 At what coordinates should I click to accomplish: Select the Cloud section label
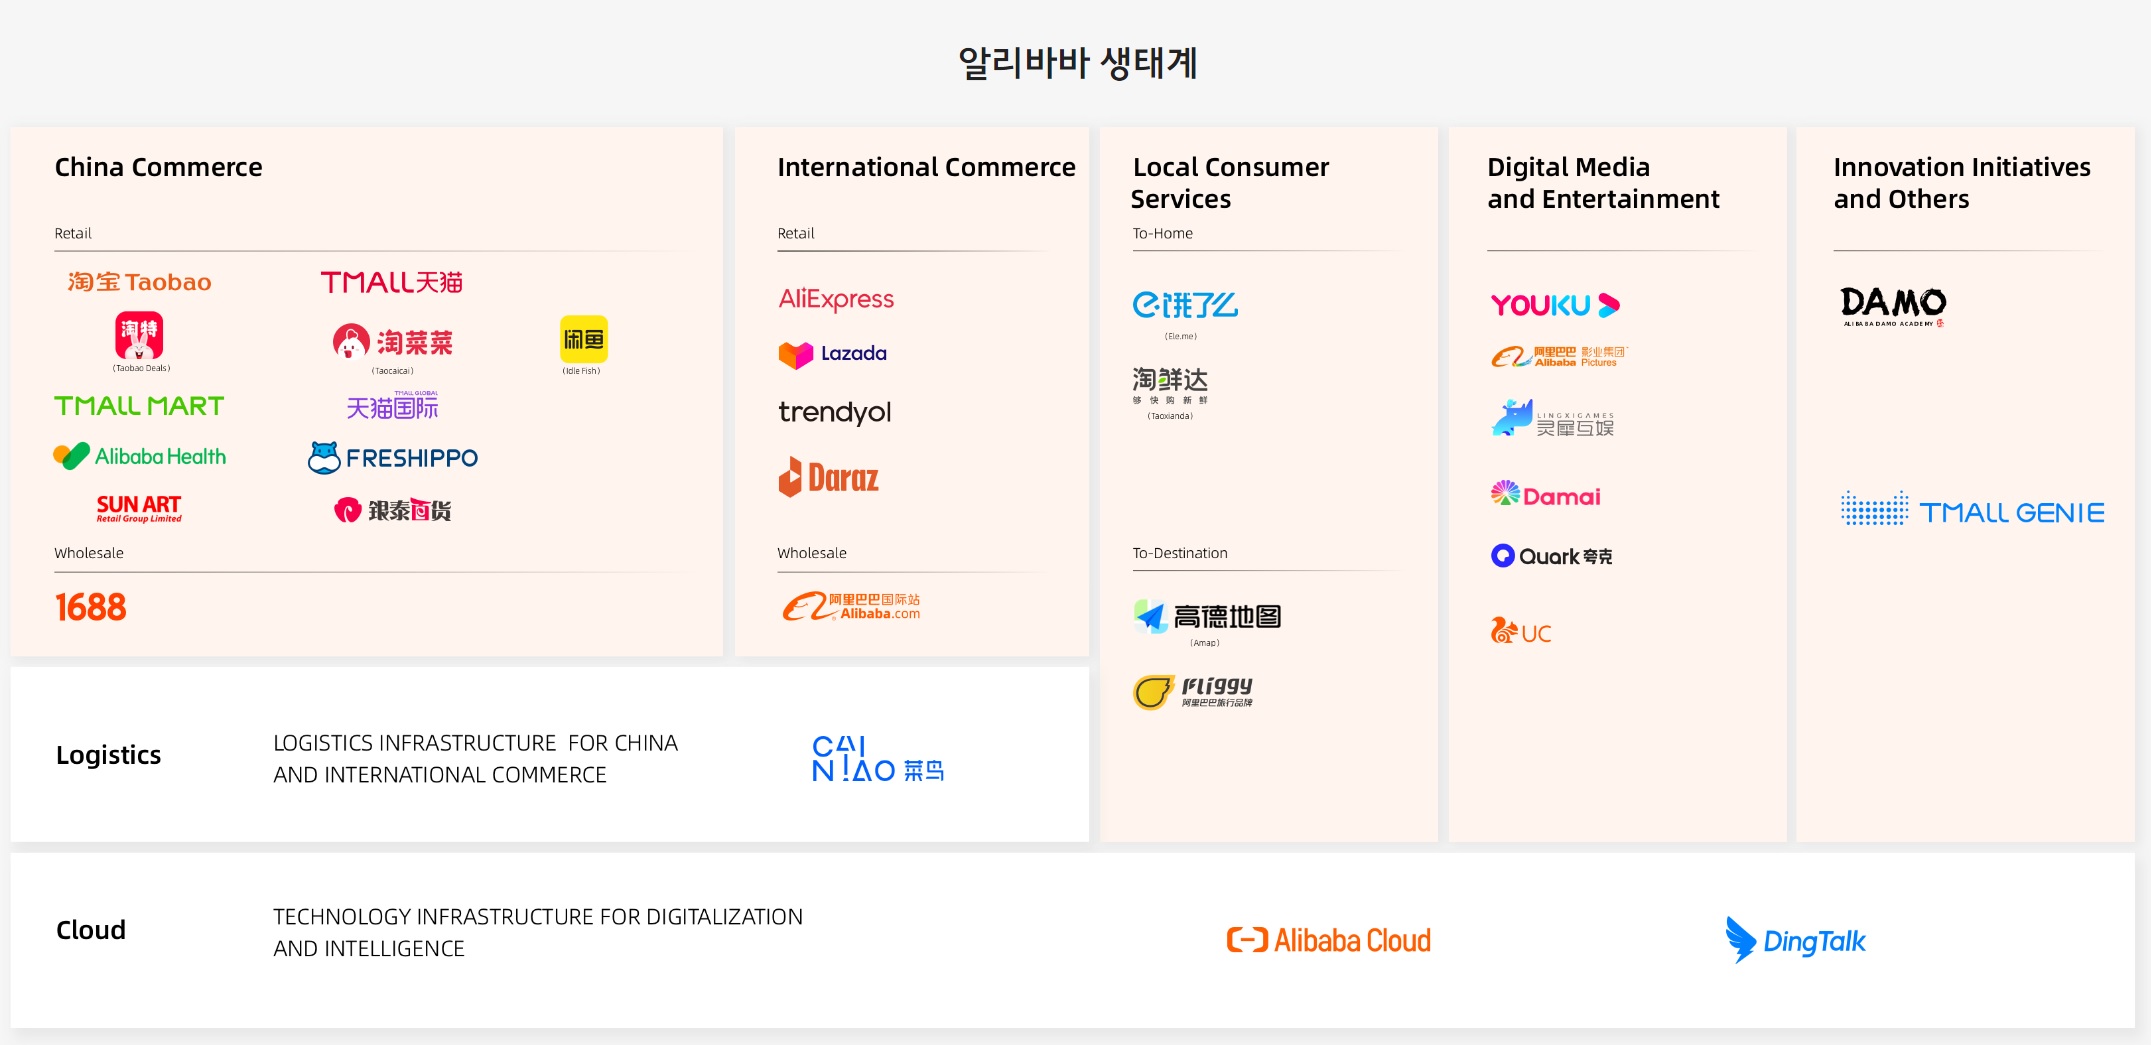pos(91,930)
